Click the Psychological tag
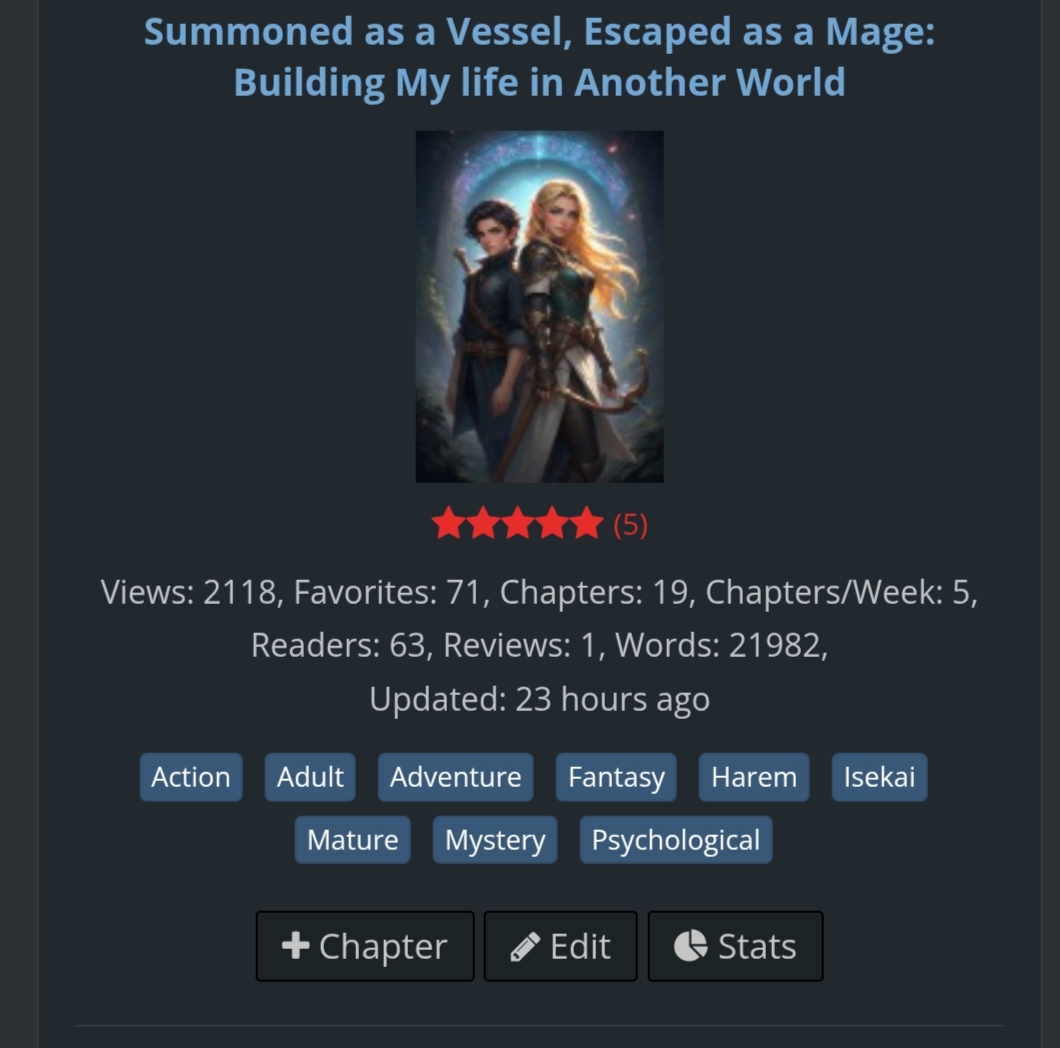 pos(676,840)
